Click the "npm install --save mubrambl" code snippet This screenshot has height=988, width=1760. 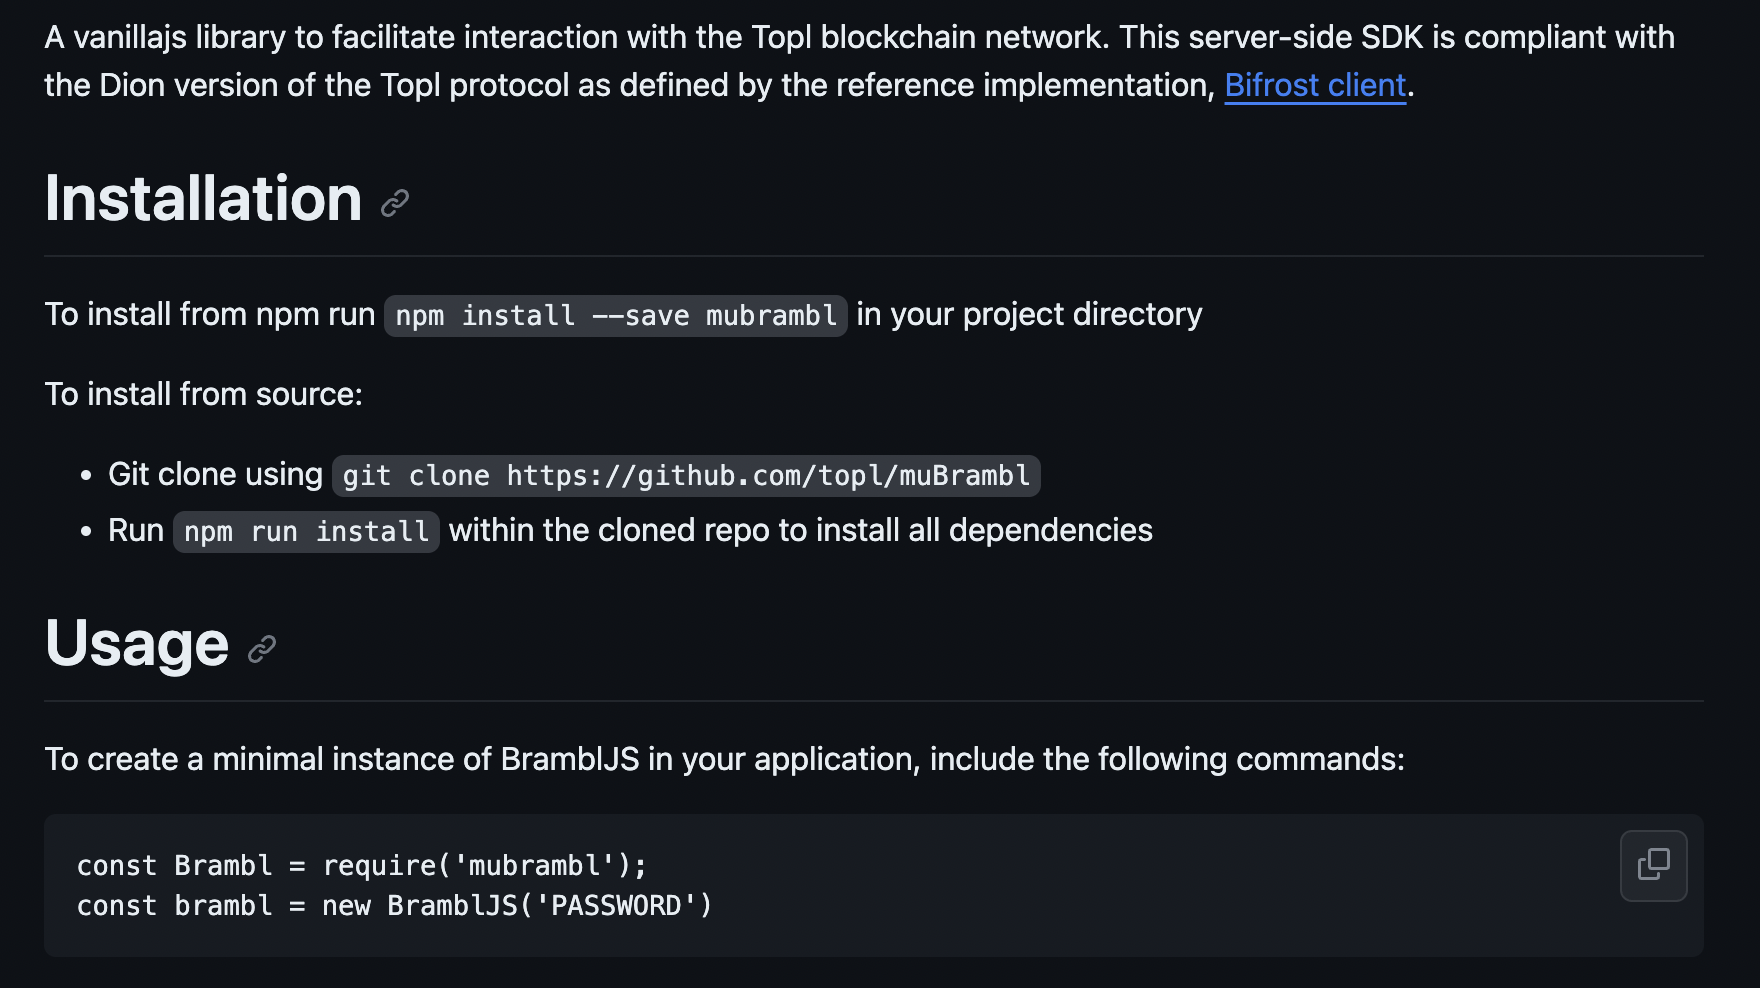pyautogui.click(x=616, y=316)
